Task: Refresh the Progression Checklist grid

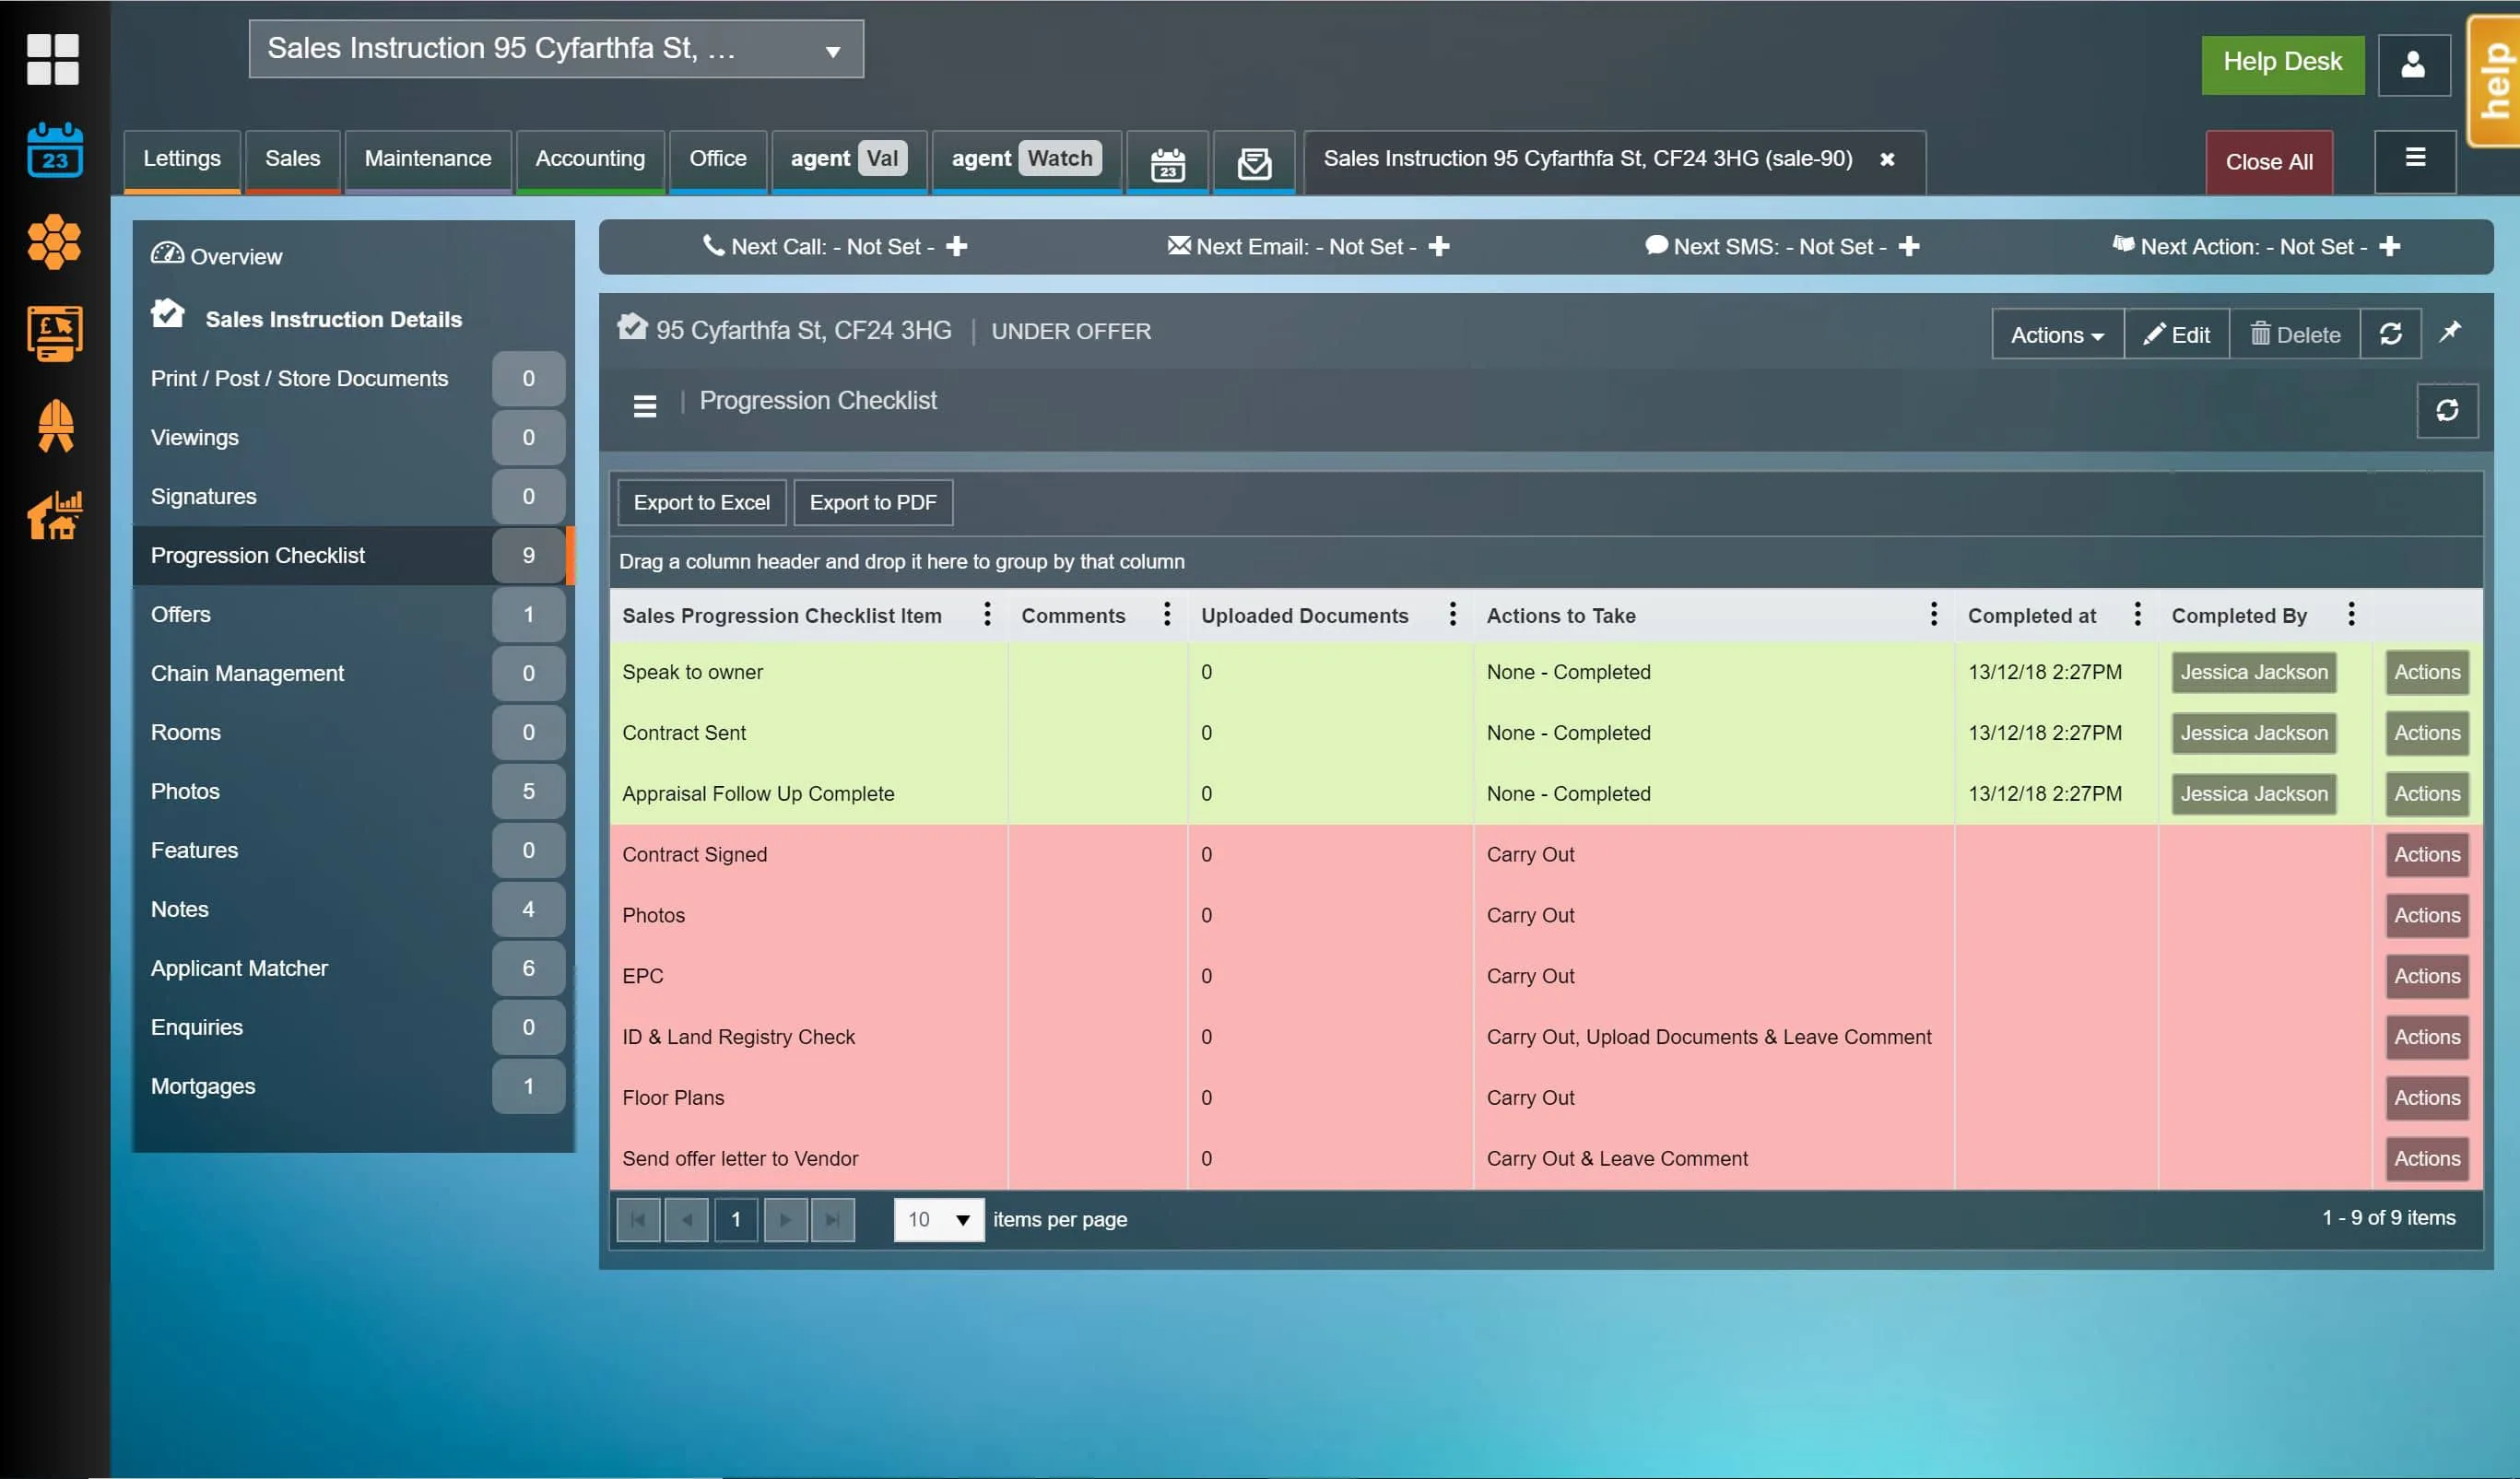Action: tap(2446, 410)
